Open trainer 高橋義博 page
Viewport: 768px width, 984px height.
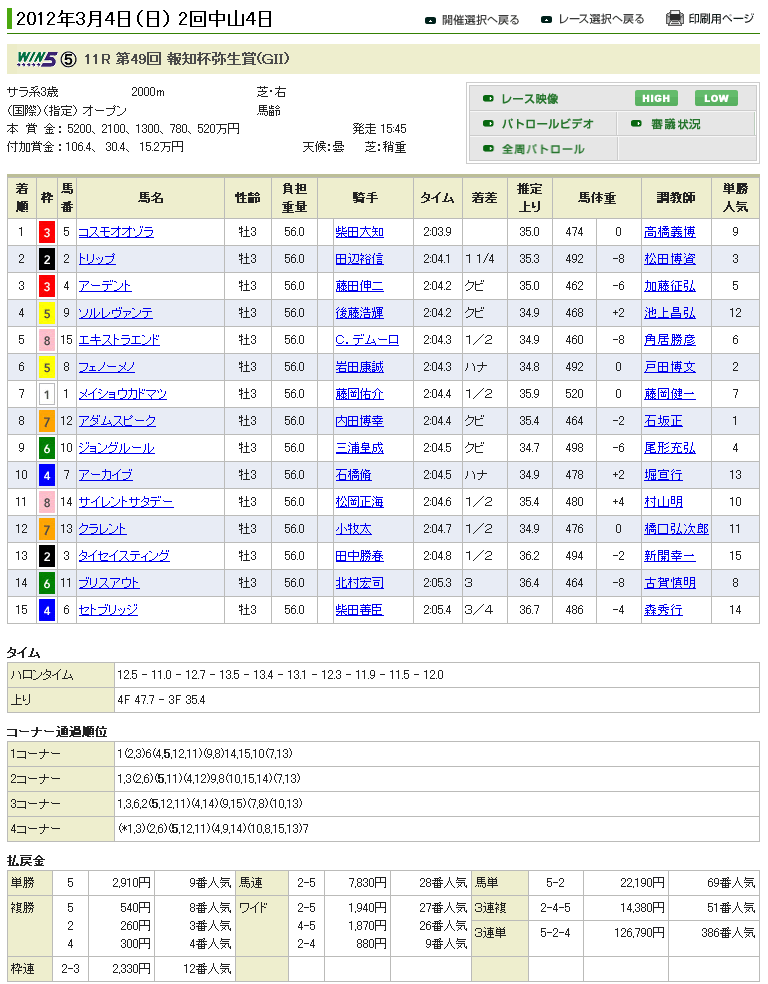coord(670,232)
